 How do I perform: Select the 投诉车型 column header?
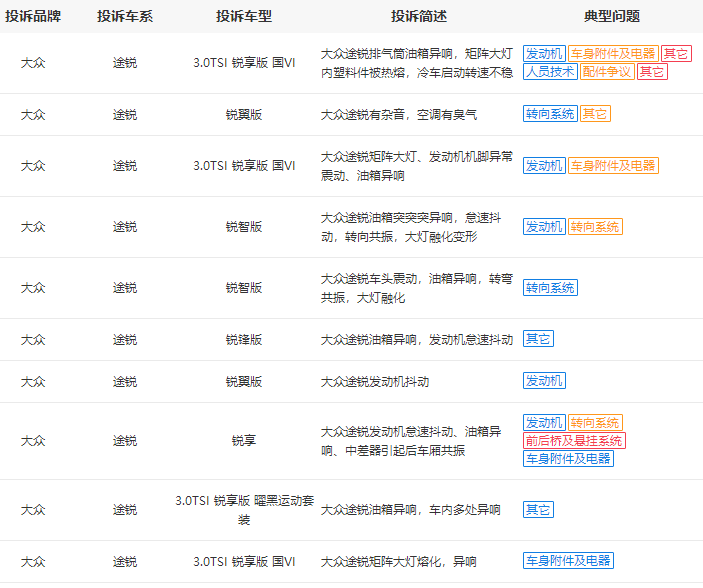click(x=244, y=16)
